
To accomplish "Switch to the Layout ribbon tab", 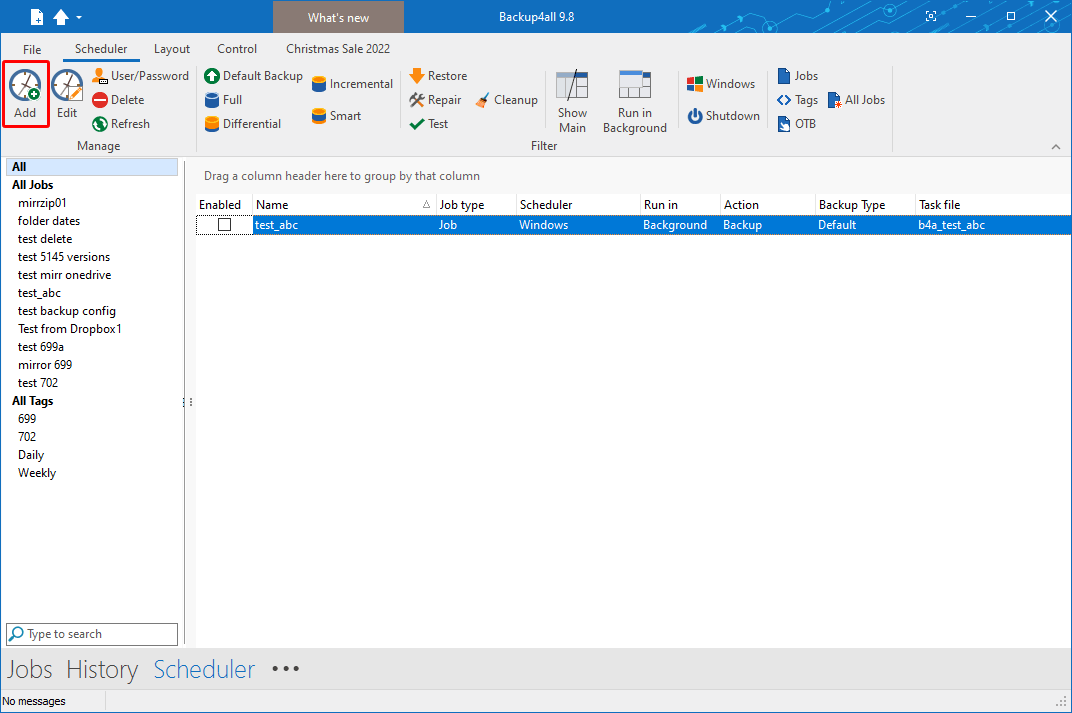I will coord(171,48).
